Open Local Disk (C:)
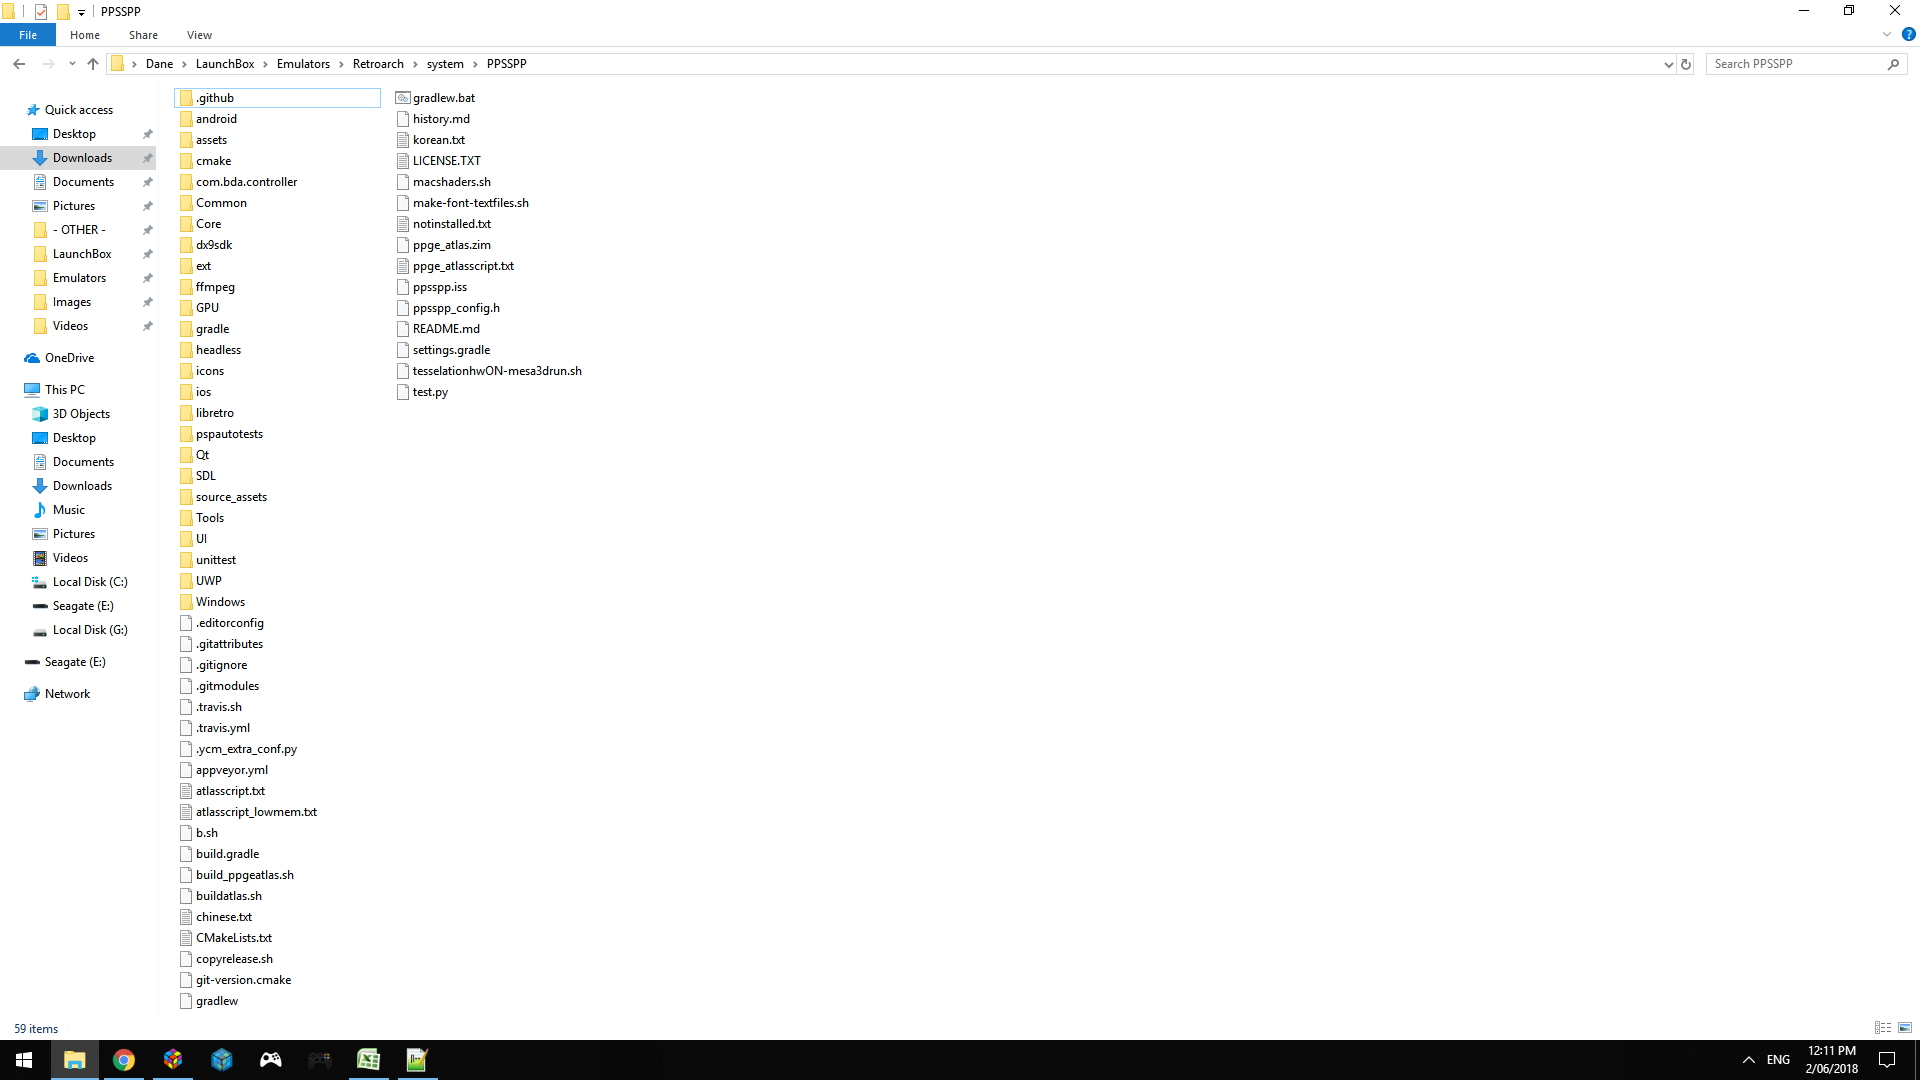Image resolution: width=1920 pixels, height=1080 pixels. [90, 582]
